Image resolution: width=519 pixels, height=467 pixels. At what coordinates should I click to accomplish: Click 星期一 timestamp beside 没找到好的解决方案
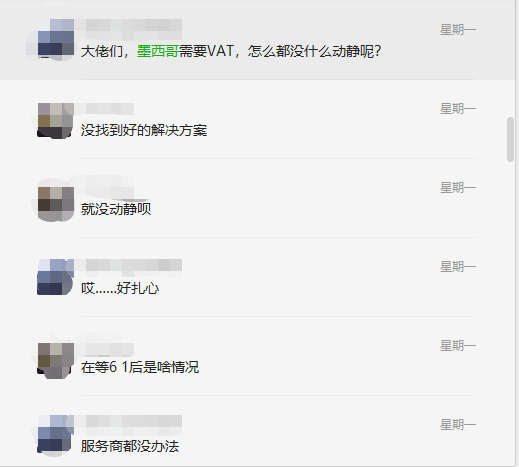coord(458,109)
